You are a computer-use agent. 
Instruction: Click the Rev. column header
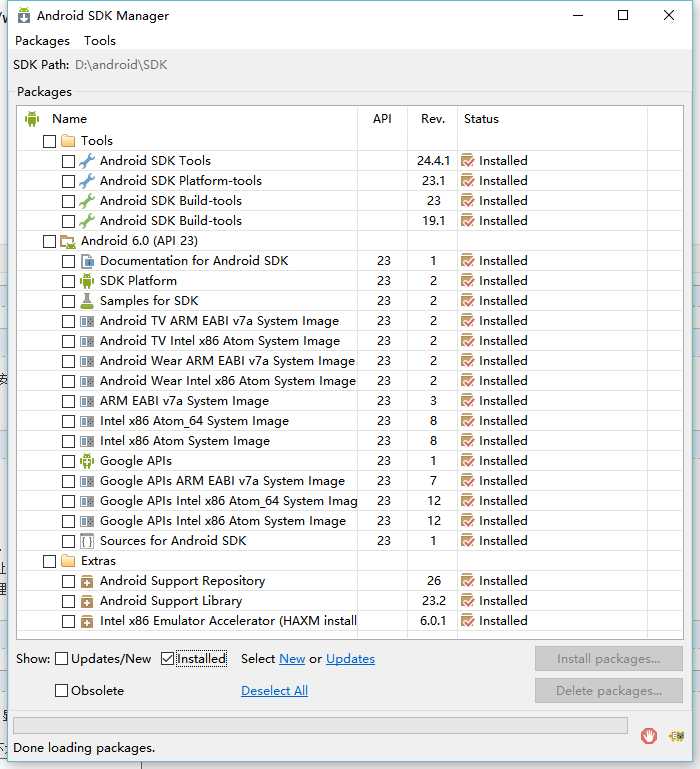(433, 119)
